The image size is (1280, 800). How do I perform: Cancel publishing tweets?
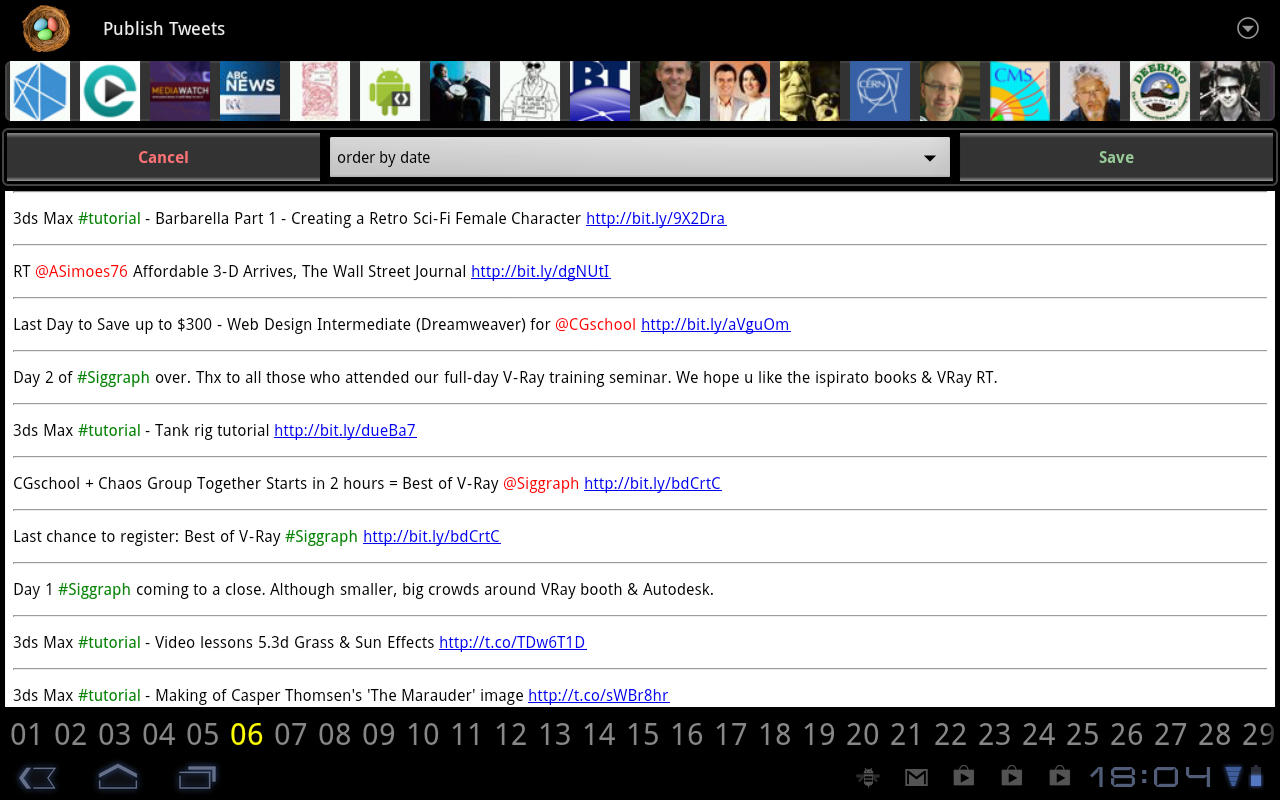[163, 157]
